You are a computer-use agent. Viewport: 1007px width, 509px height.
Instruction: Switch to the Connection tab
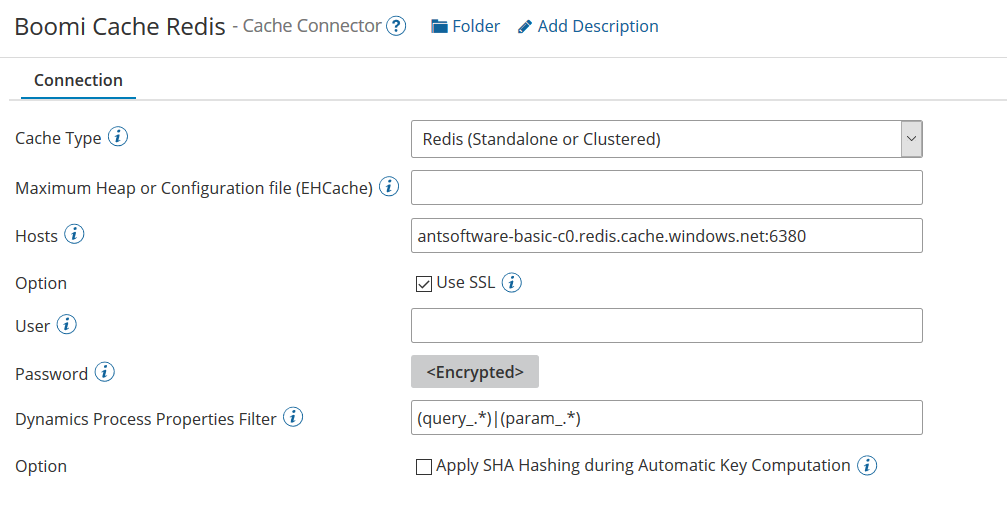pos(78,80)
